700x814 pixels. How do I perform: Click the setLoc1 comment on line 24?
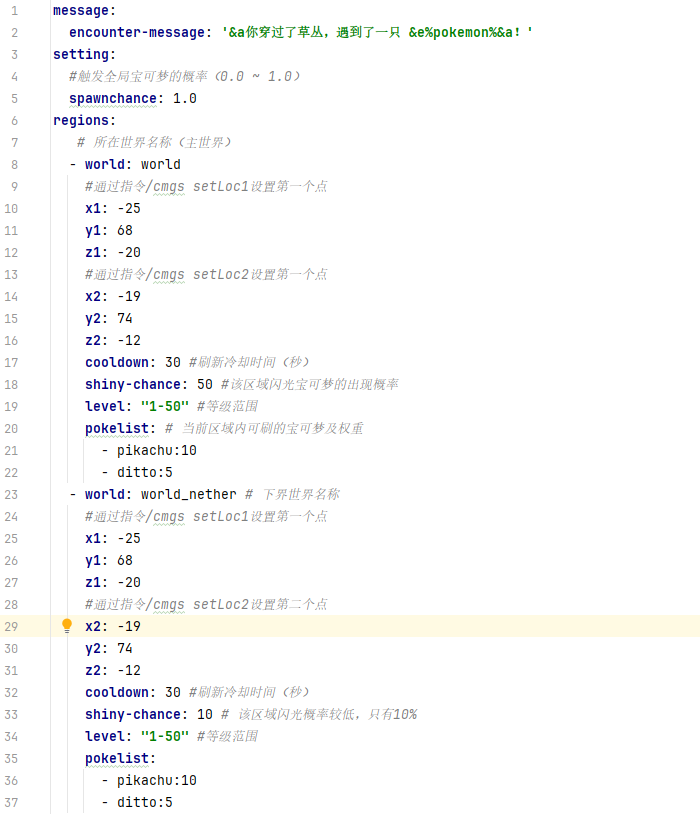pyautogui.click(x=206, y=516)
